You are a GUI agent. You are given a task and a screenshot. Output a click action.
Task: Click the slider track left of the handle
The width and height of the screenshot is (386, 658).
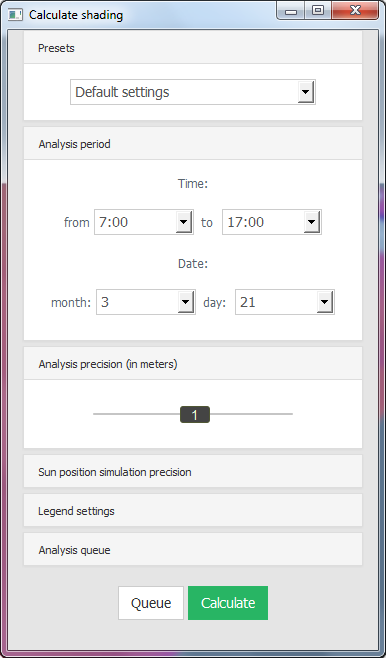[136, 414]
